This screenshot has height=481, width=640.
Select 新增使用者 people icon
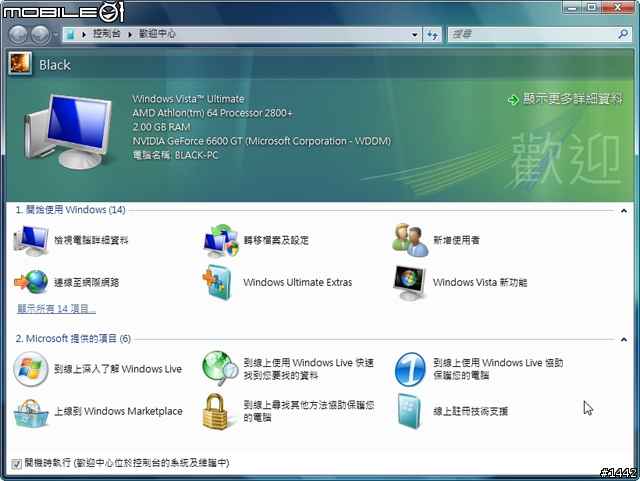coord(410,240)
